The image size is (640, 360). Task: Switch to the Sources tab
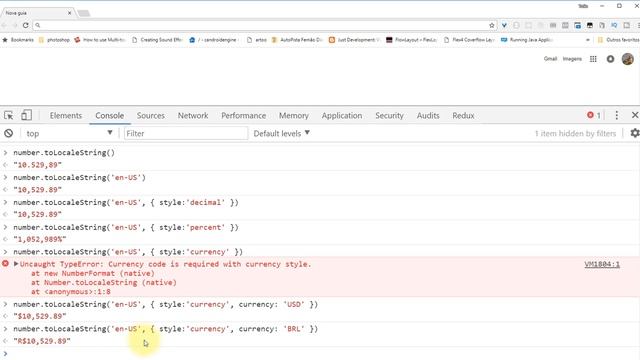(x=151, y=116)
